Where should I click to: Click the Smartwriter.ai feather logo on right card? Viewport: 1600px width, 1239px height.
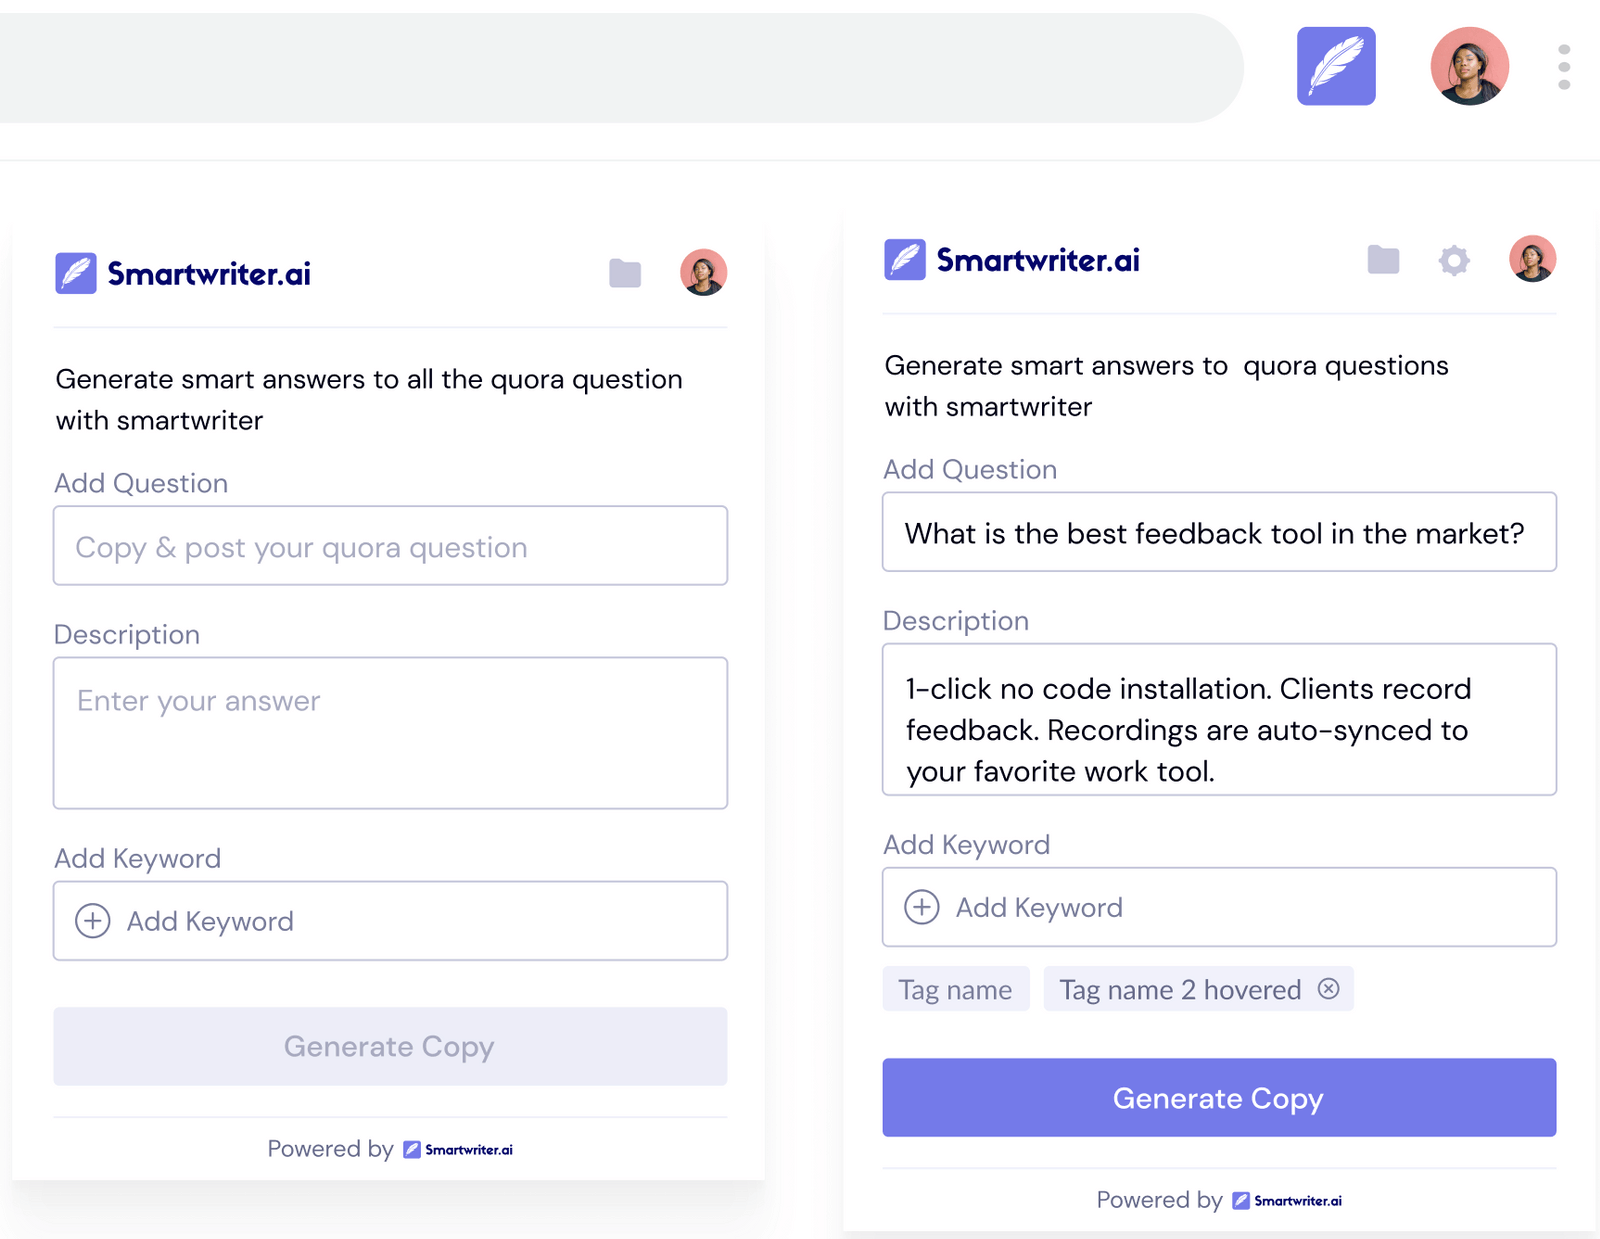(x=905, y=259)
